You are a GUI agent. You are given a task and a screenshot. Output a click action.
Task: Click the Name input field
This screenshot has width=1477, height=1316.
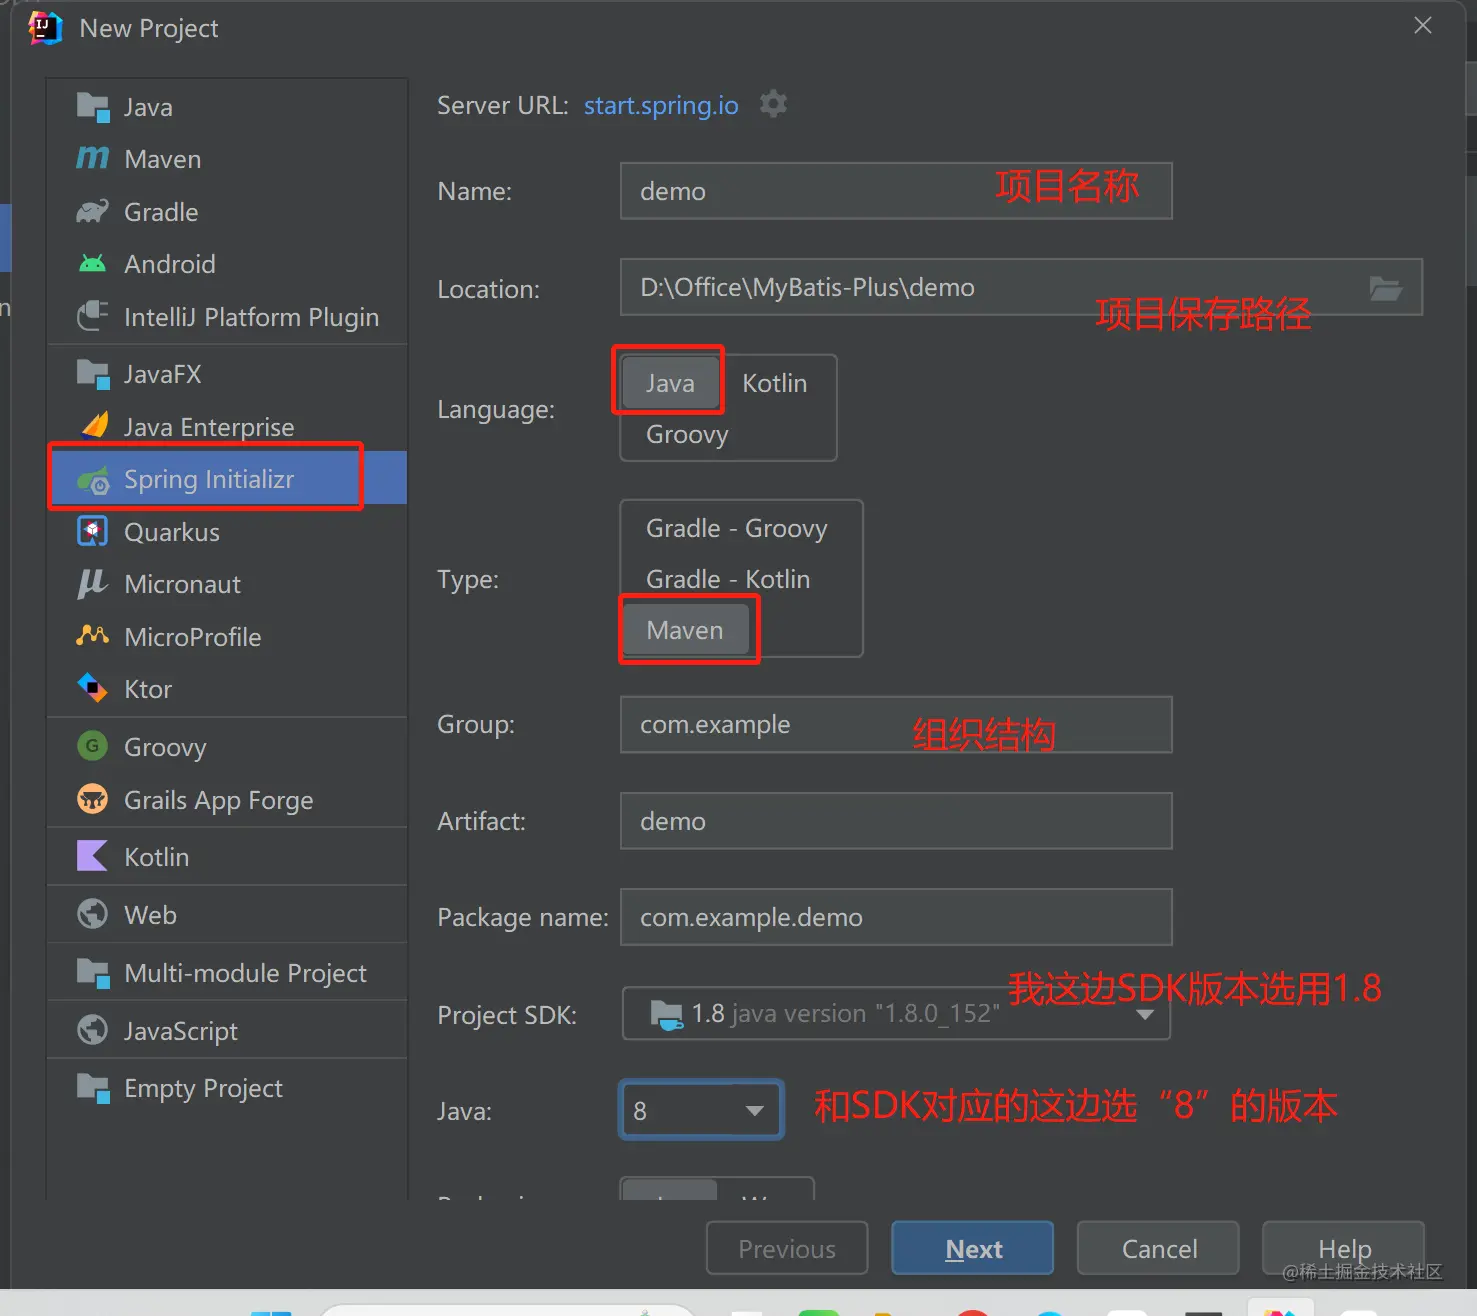(896, 191)
